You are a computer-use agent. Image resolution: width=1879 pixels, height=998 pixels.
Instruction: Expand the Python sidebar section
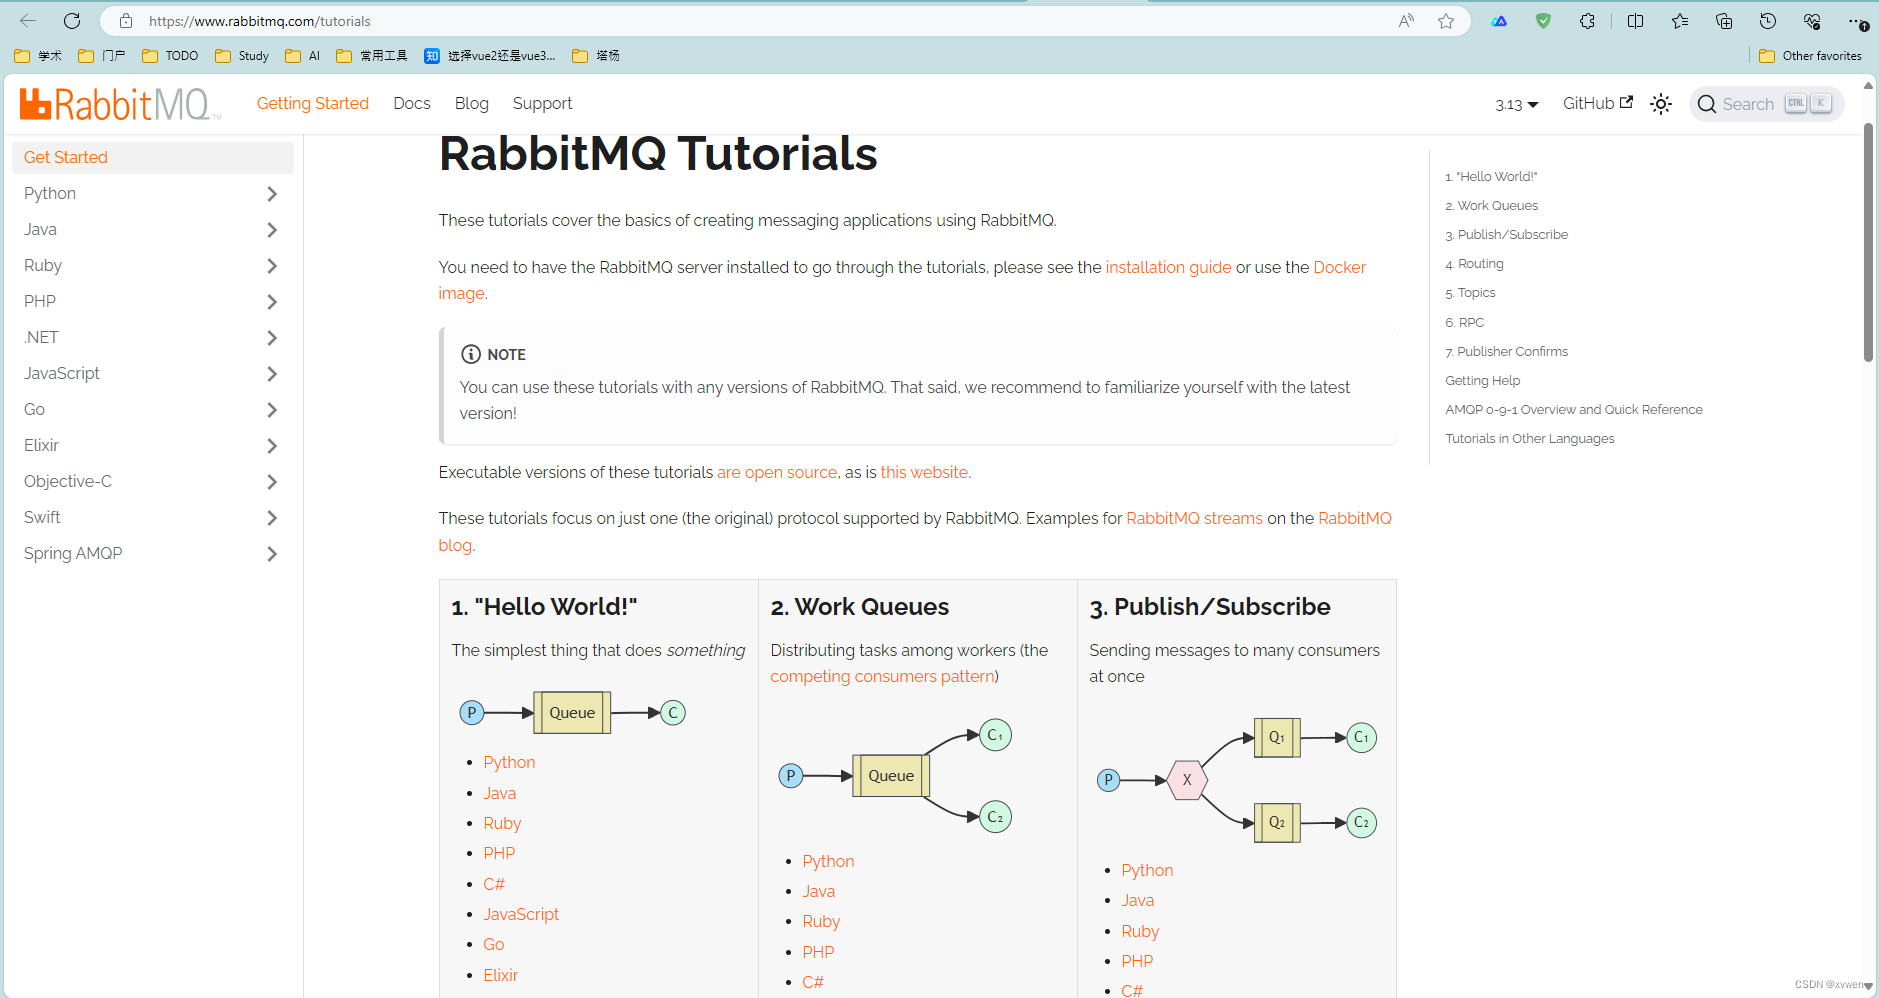tap(271, 193)
